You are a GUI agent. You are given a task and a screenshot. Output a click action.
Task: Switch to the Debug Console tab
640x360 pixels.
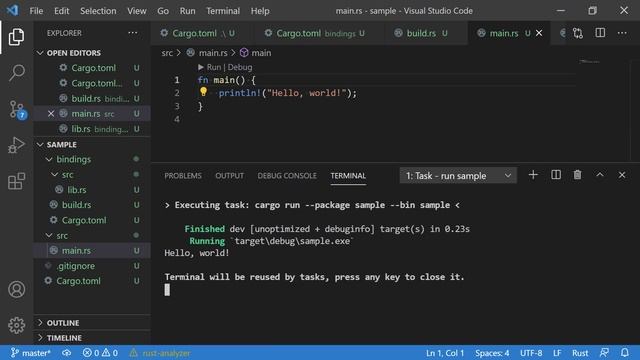[287, 176]
